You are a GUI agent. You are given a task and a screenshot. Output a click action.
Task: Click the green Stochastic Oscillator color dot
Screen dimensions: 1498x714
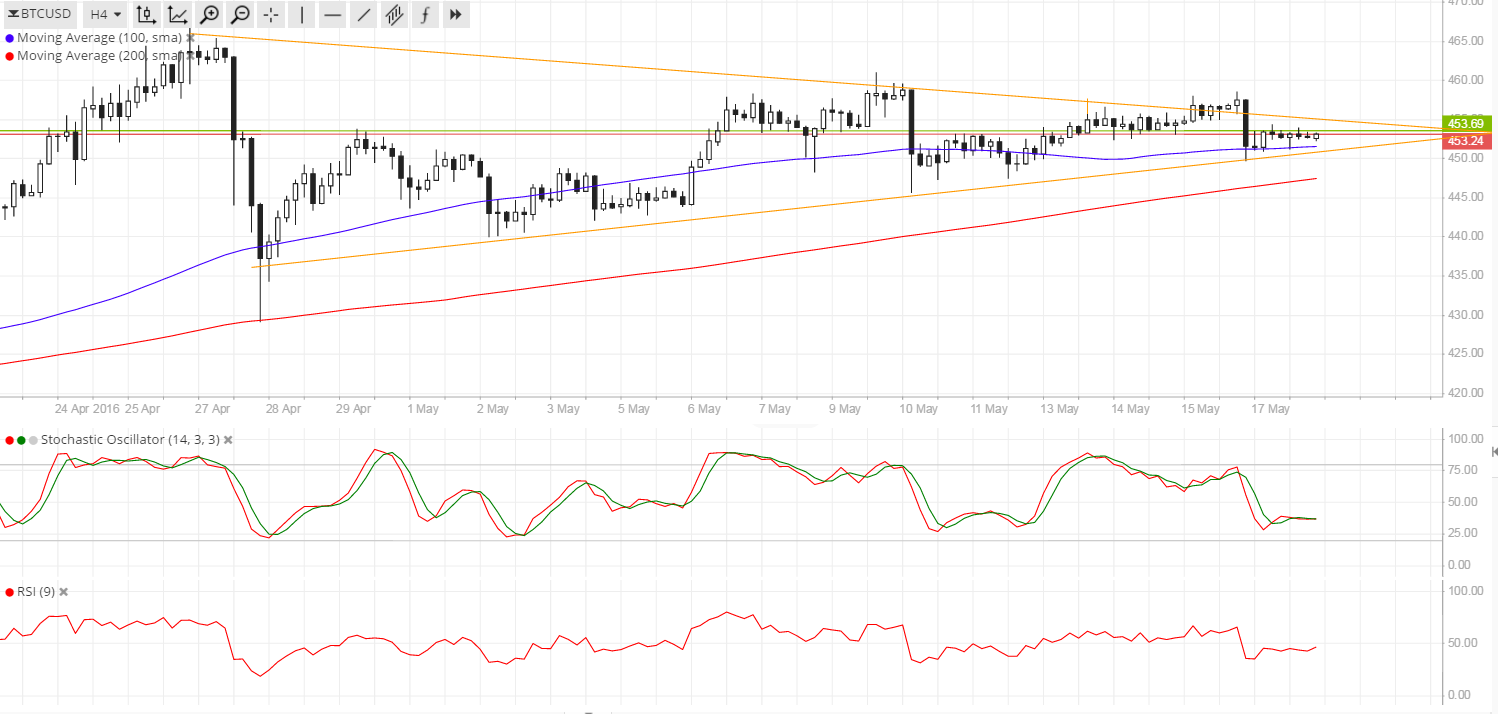(x=21, y=440)
